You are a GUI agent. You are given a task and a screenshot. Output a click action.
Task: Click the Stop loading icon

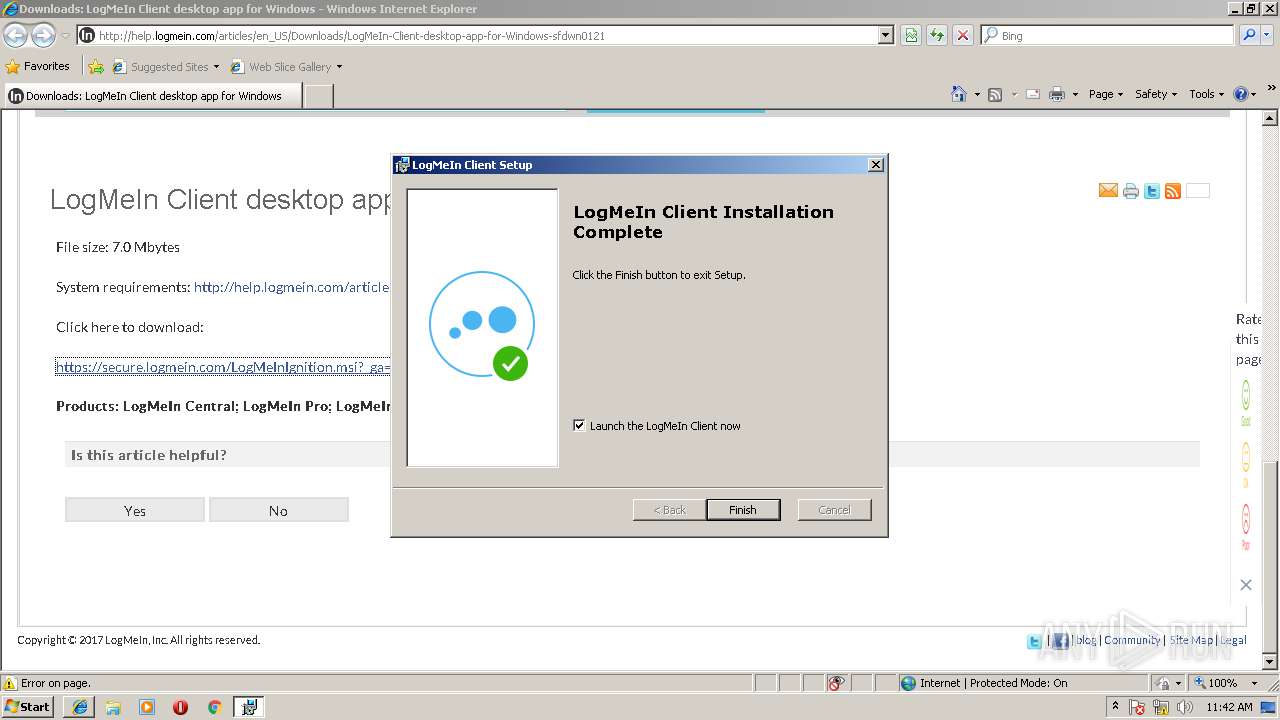click(x=962, y=35)
